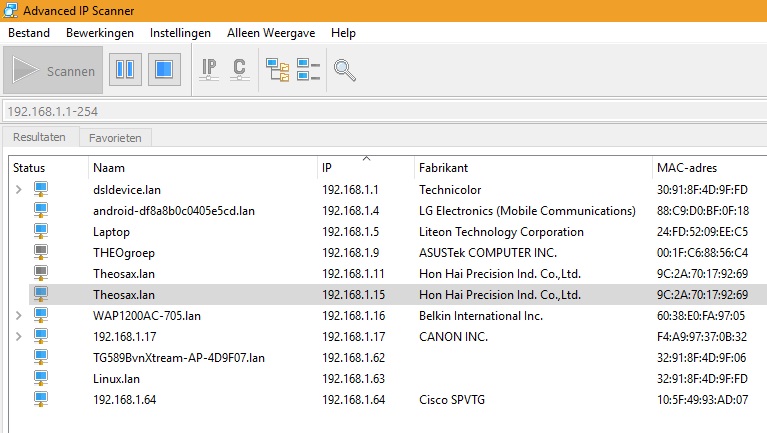The image size is (767, 433).
Task: Select the Laptop entry
Action: click(111, 232)
